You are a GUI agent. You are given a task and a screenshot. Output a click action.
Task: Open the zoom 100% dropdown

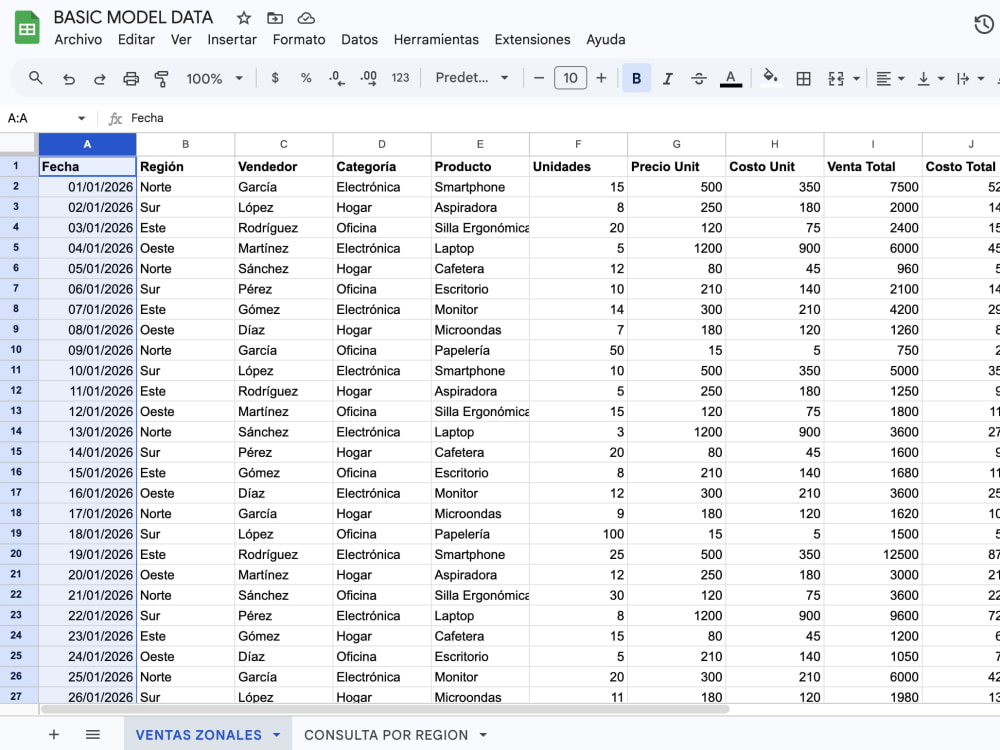tap(214, 78)
